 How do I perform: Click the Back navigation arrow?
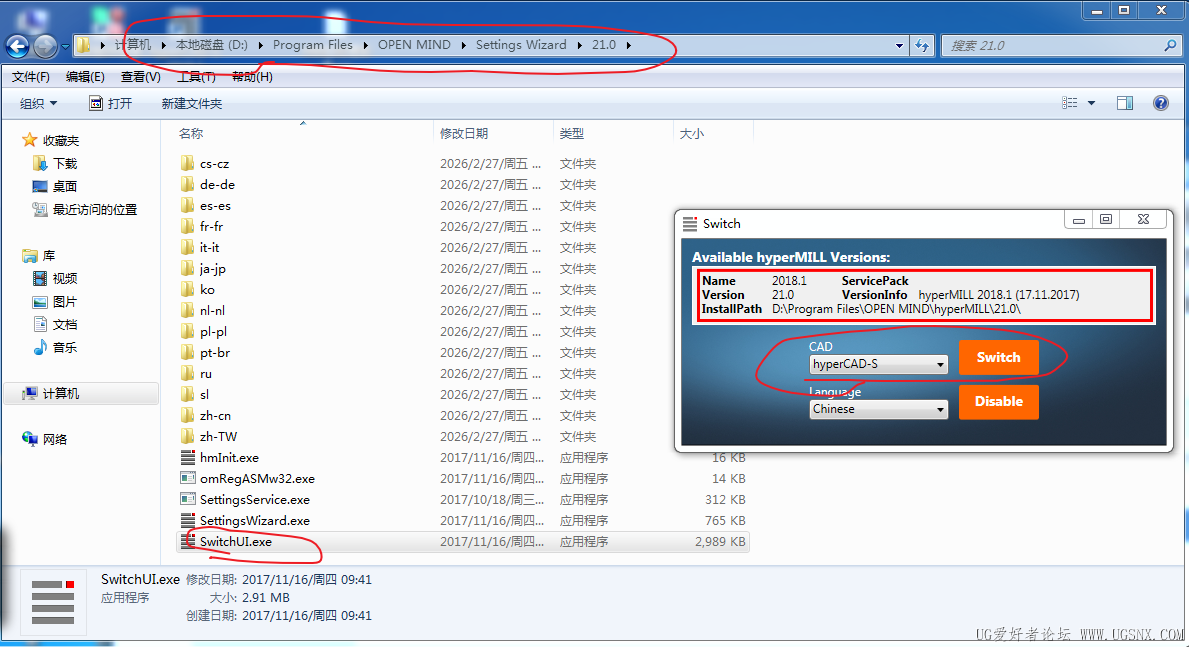(18, 46)
